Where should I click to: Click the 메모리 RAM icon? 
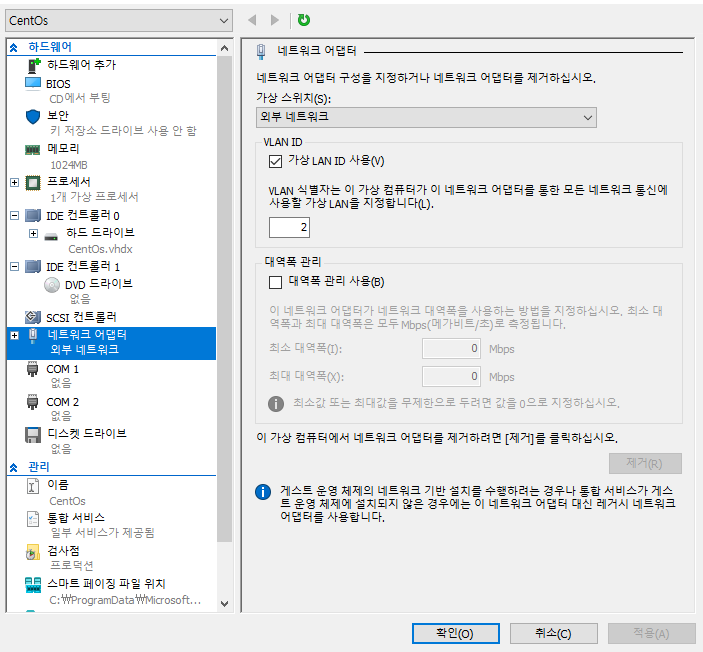pos(32,150)
